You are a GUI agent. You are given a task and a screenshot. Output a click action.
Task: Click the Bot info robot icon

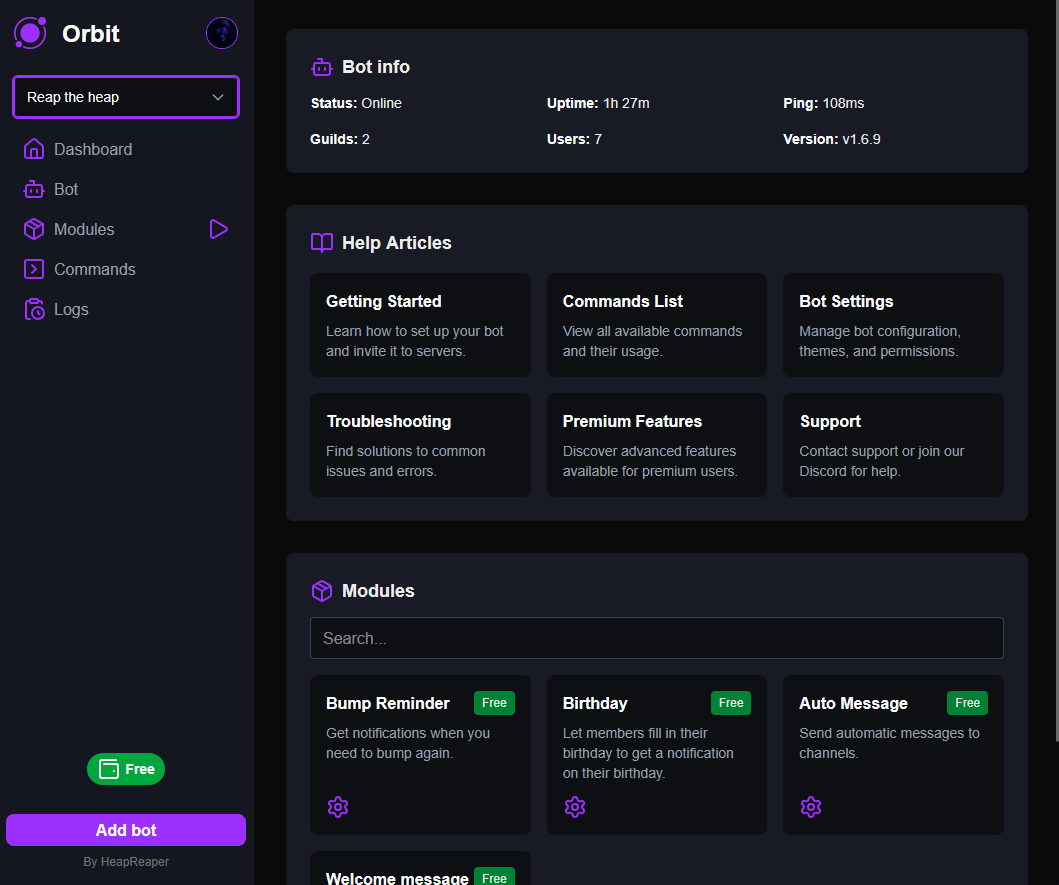point(321,67)
